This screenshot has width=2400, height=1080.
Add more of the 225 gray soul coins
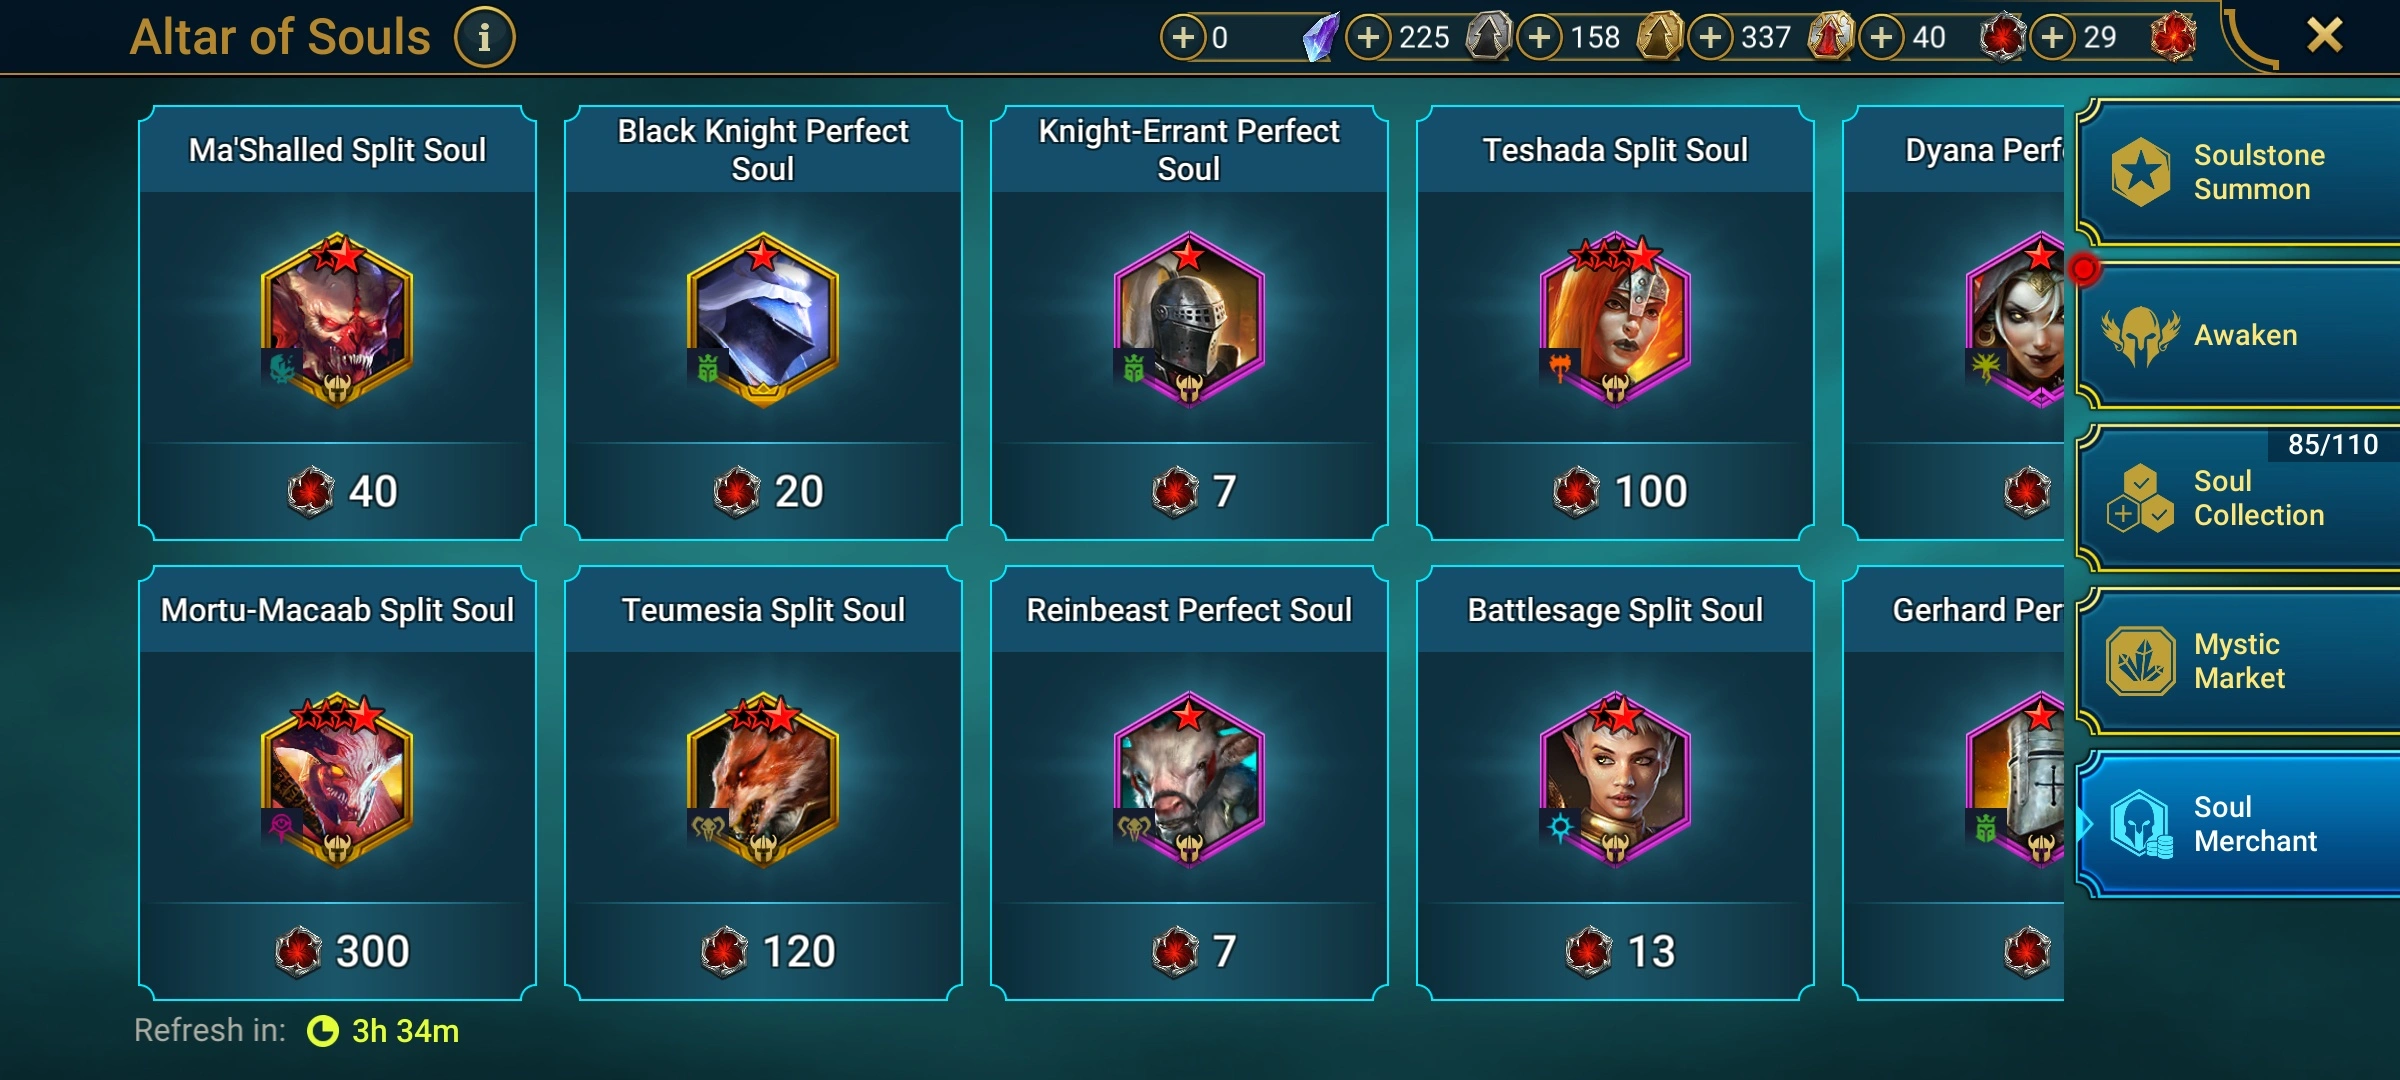pyautogui.click(x=1368, y=38)
